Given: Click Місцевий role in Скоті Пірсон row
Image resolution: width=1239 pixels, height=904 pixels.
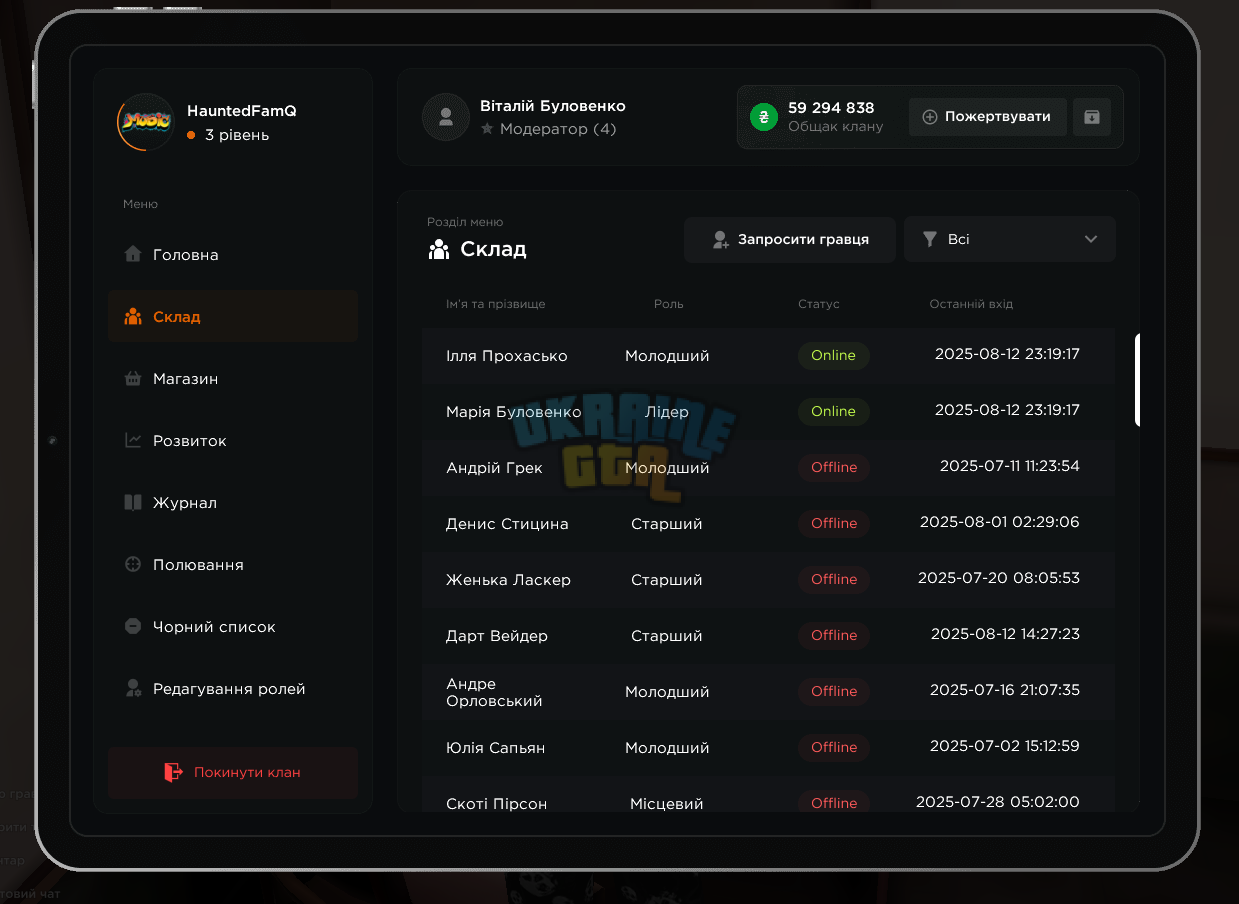Looking at the screenshot, I should click(x=667, y=803).
